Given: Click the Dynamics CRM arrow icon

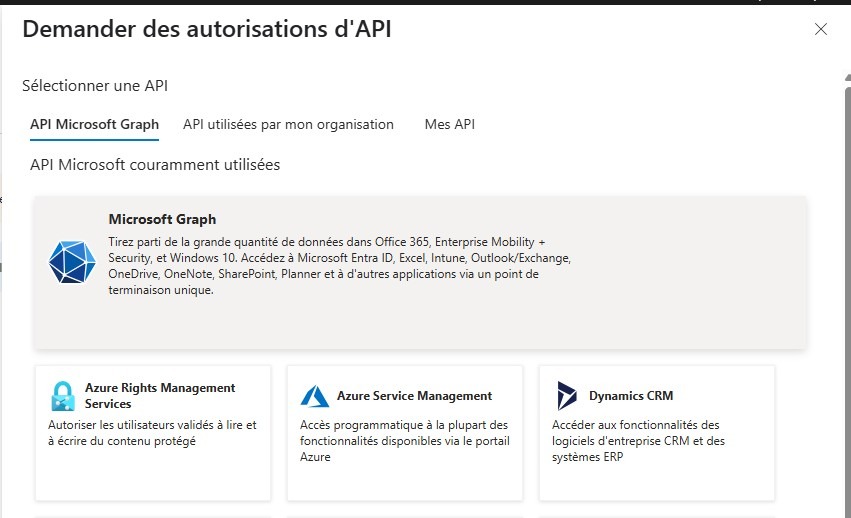Looking at the screenshot, I should pos(567,396).
